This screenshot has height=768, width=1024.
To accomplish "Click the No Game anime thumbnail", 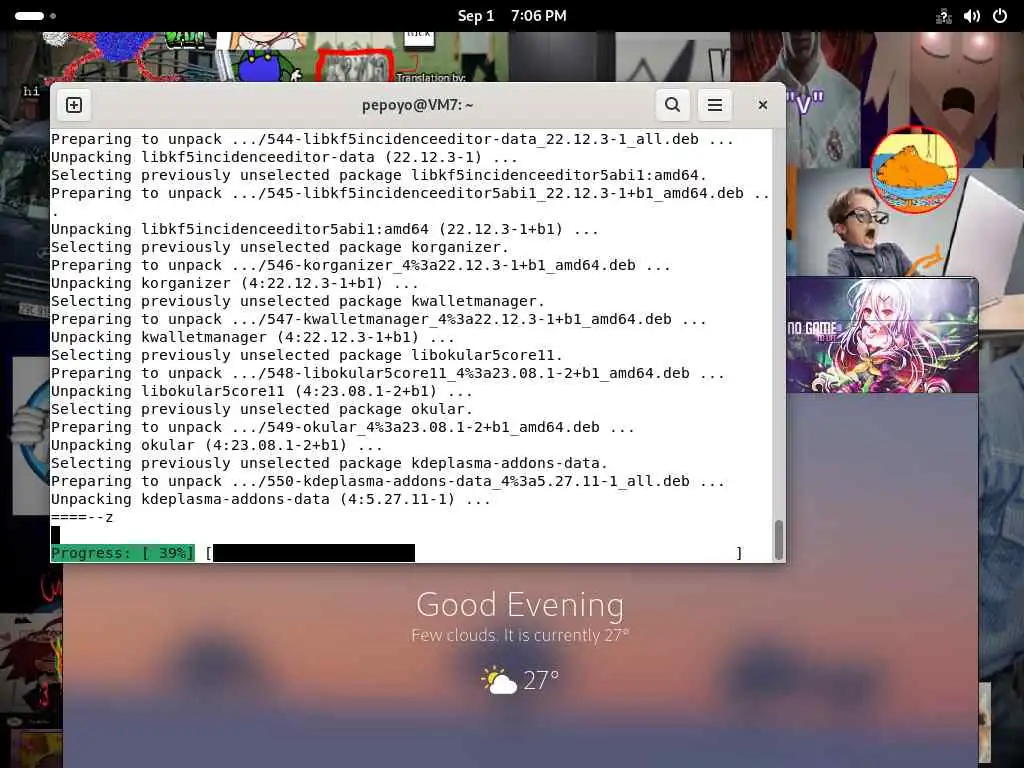I will (x=882, y=335).
